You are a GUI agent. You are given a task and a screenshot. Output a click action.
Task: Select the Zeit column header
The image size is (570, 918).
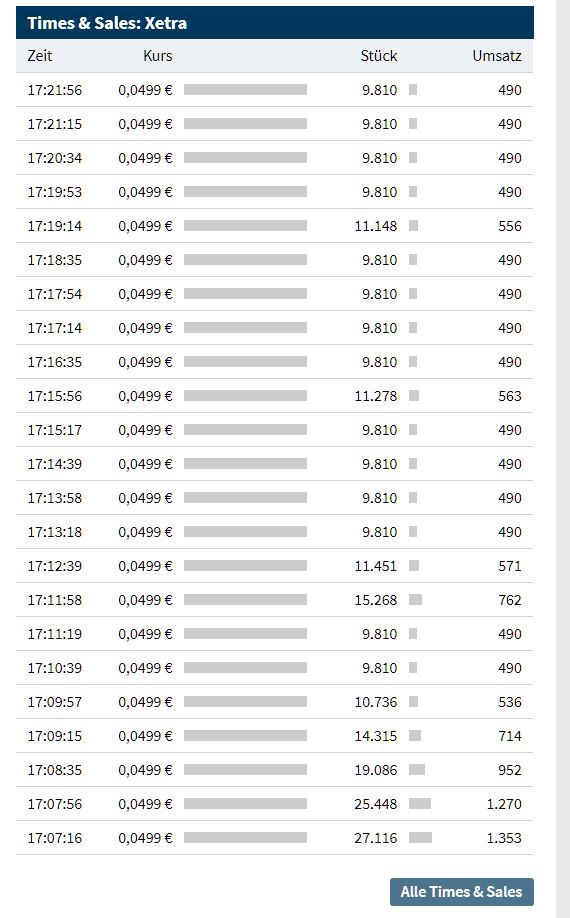click(x=40, y=56)
